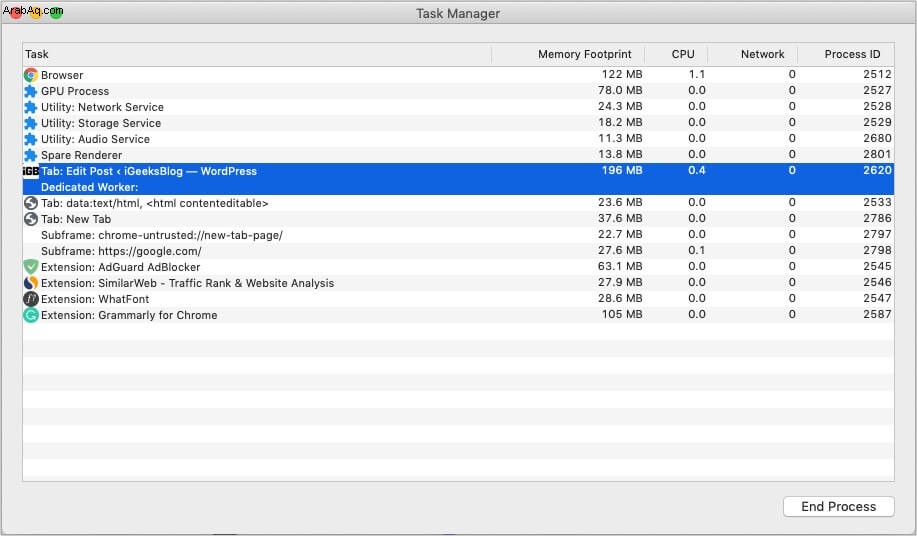The height and width of the screenshot is (536, 917).
Task: Click the CPU value 0.4
Action: coord(697,170)
